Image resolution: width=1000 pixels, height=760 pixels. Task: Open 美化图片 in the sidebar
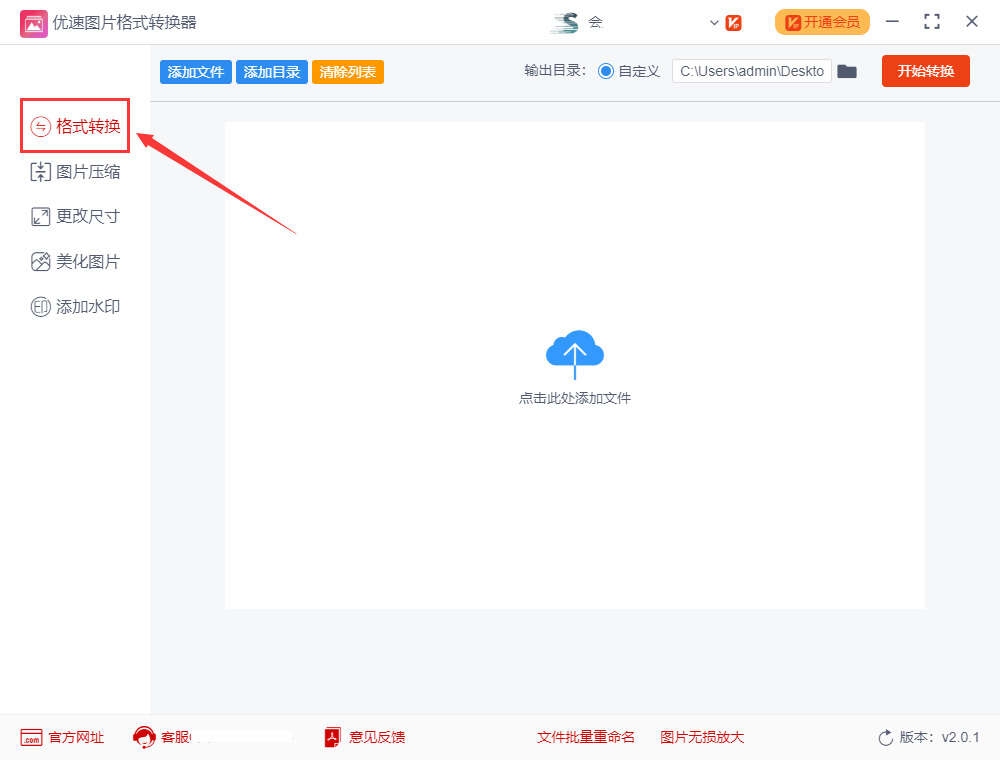click(75, 261)
